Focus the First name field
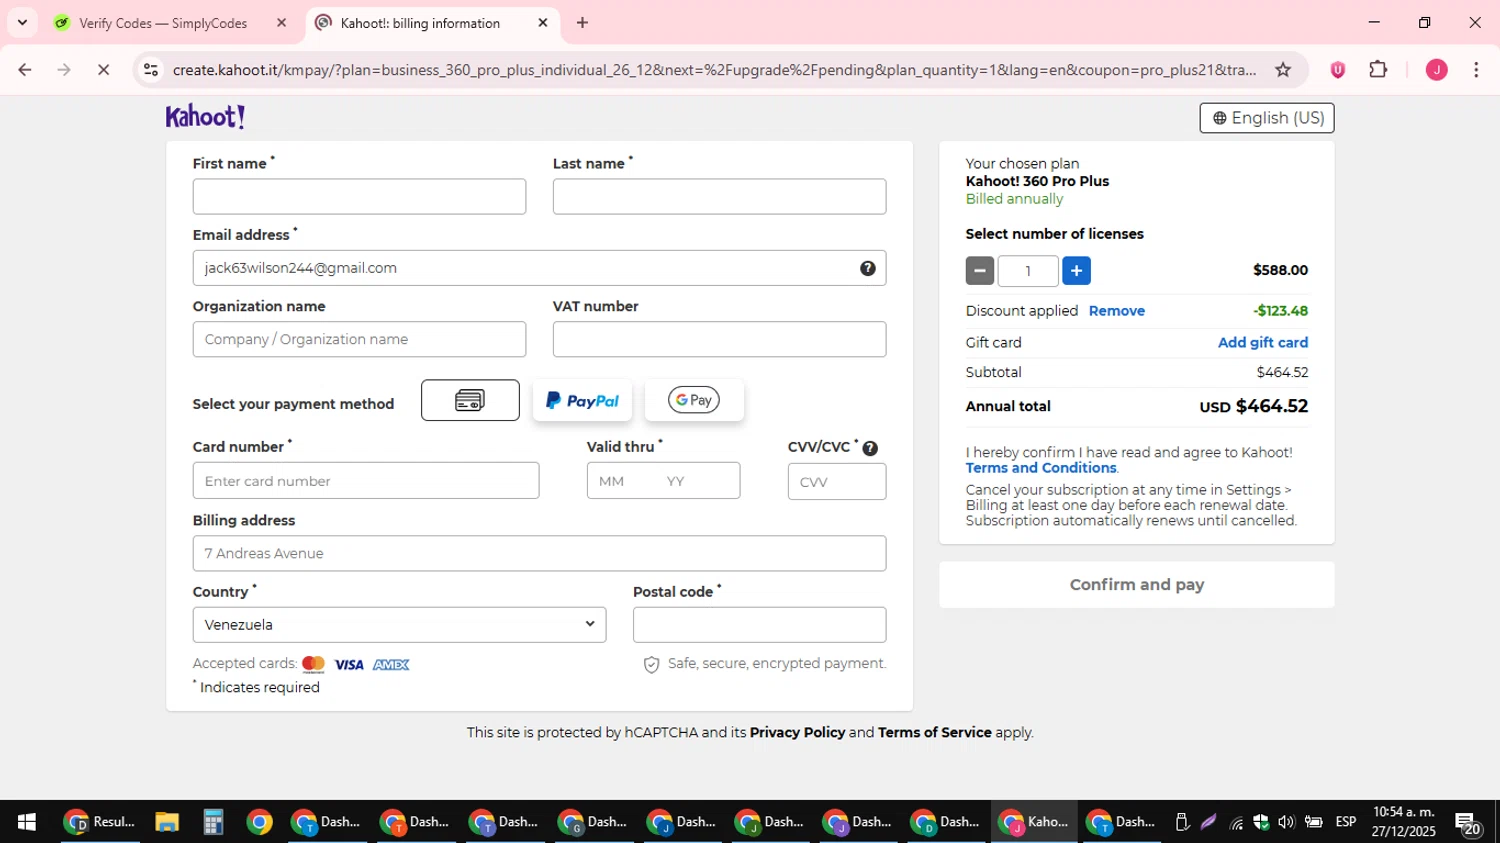Image resolution: width=1500 pixels, height=843 pixels. coord(359,197)
